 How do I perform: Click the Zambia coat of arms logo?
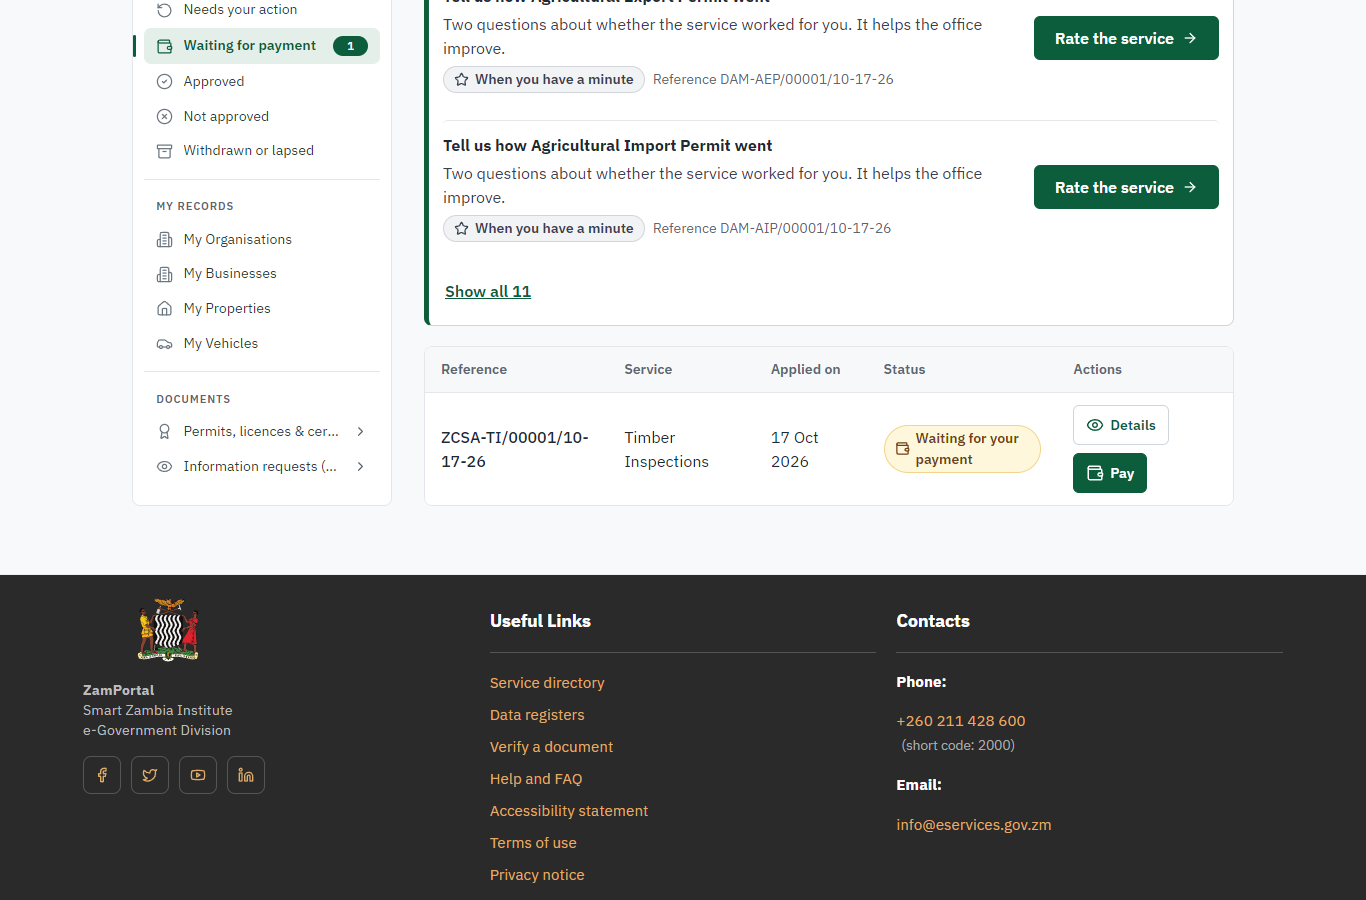coord(168,631)
